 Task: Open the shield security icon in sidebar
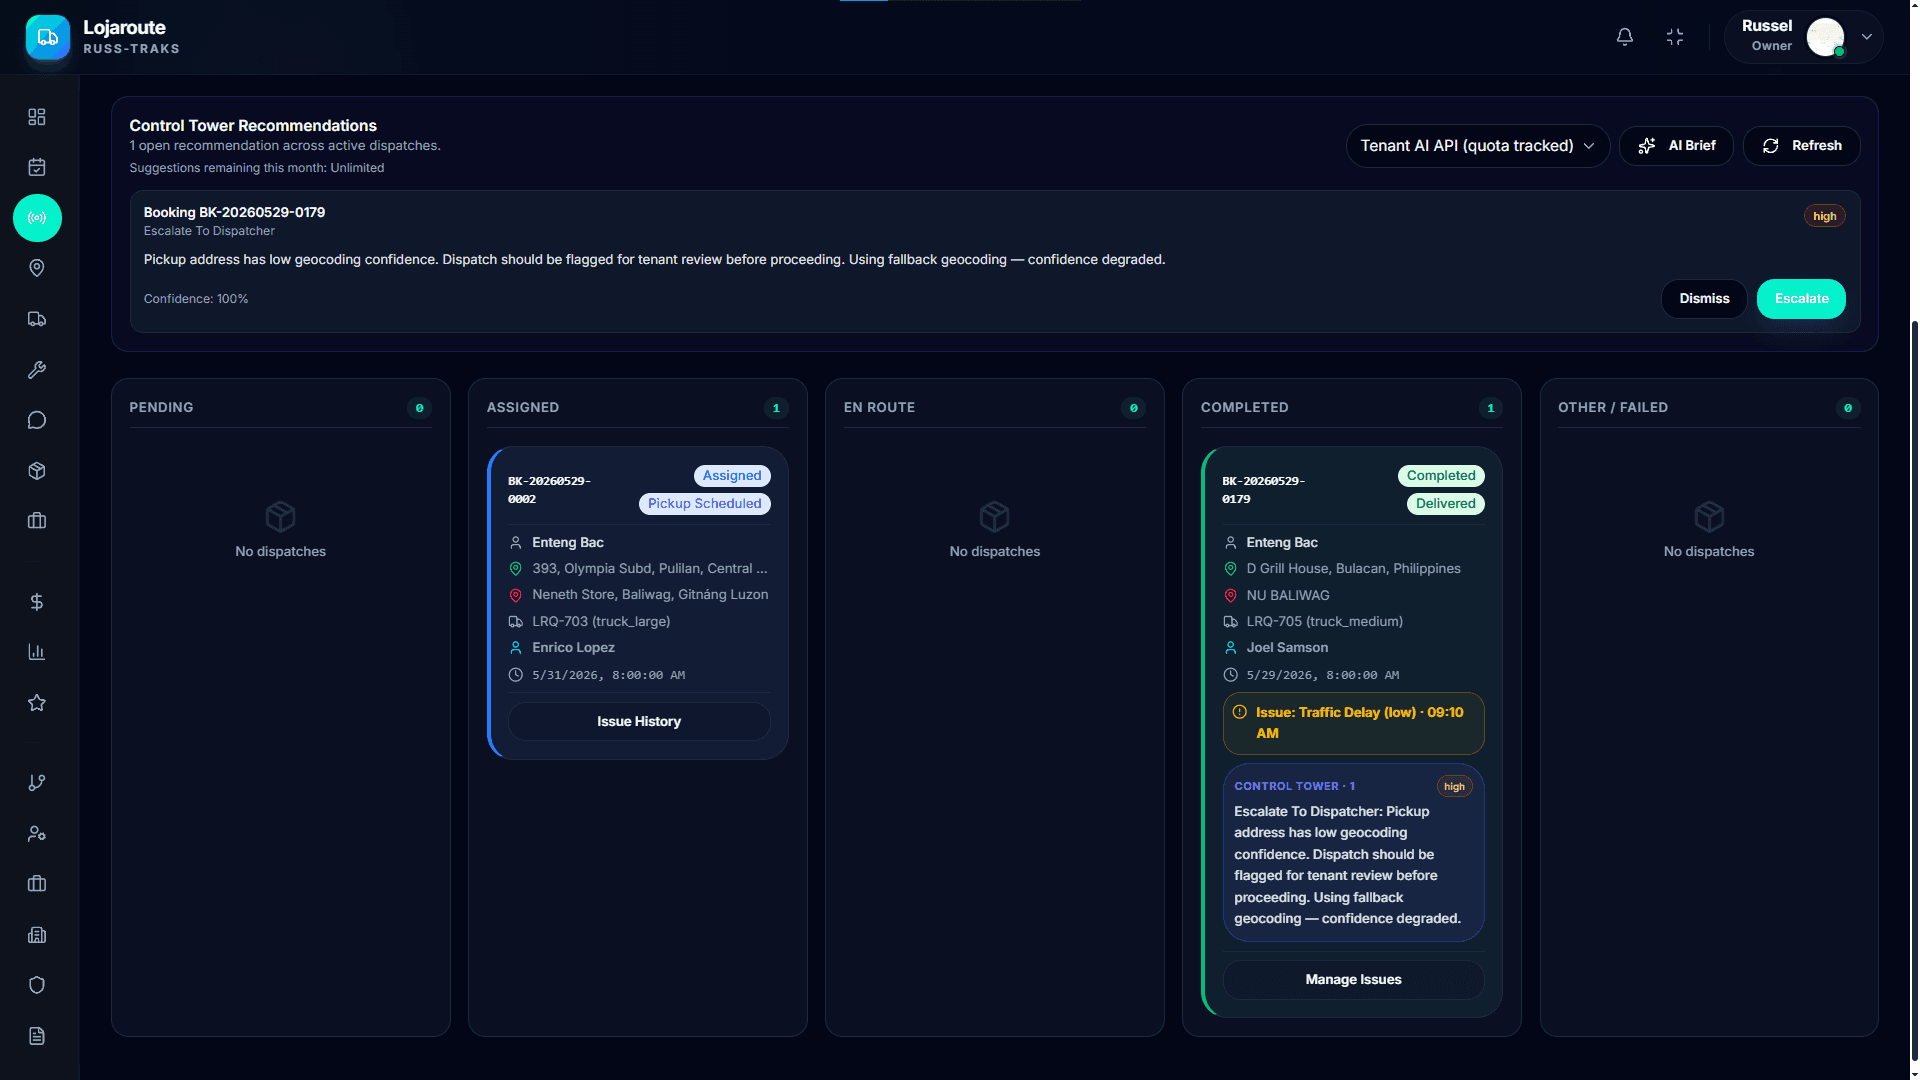pyautogui.click(x=37, y=985)
